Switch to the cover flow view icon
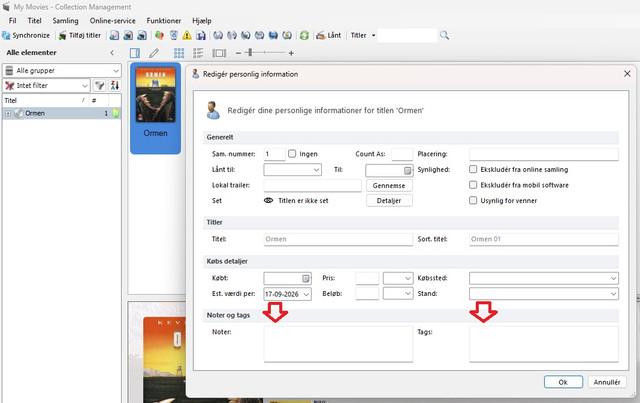The height and width of the screenshot is (403, 640). click(219, 53)
